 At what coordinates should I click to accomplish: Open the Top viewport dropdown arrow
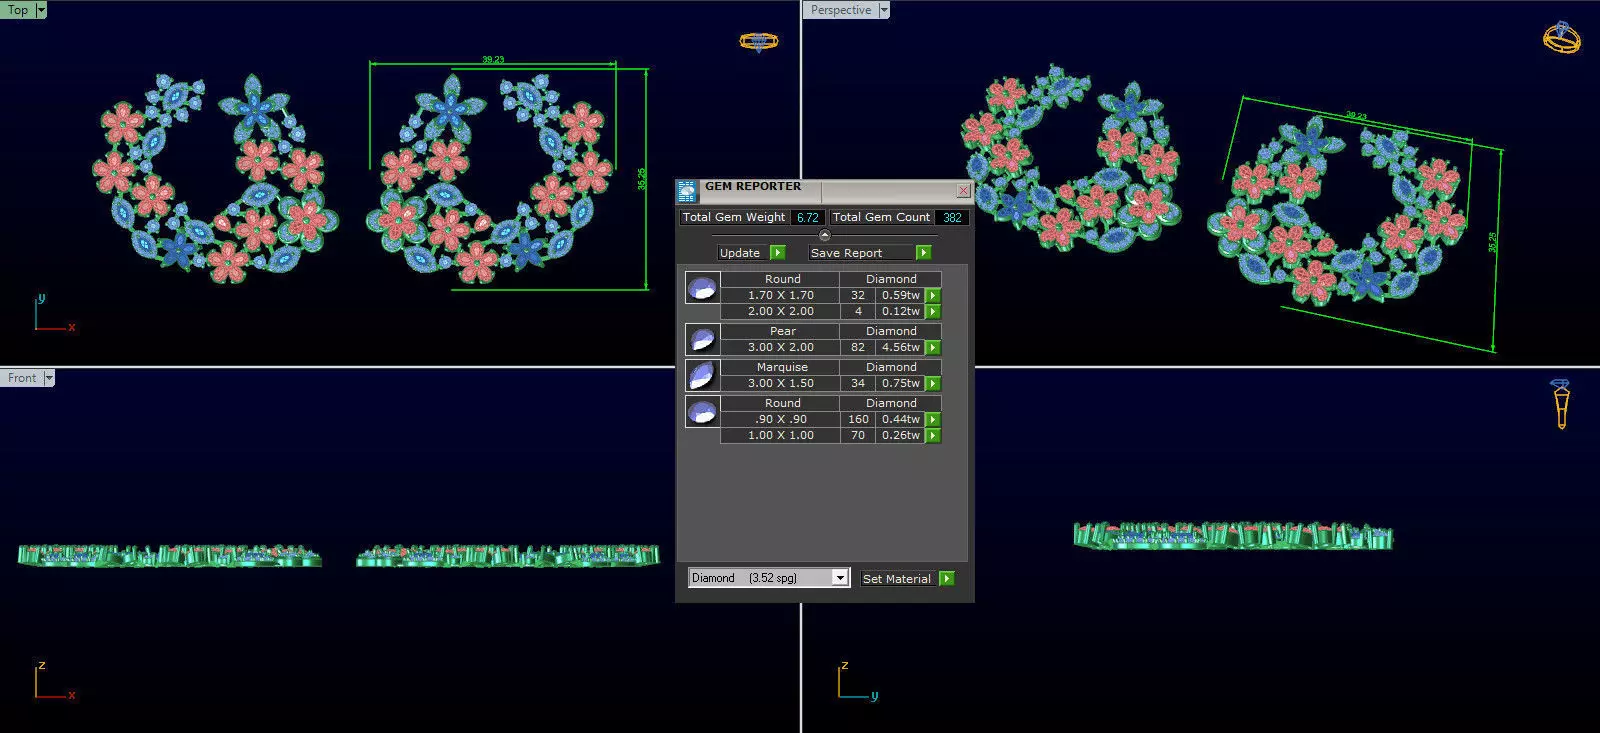click(41, 10)
